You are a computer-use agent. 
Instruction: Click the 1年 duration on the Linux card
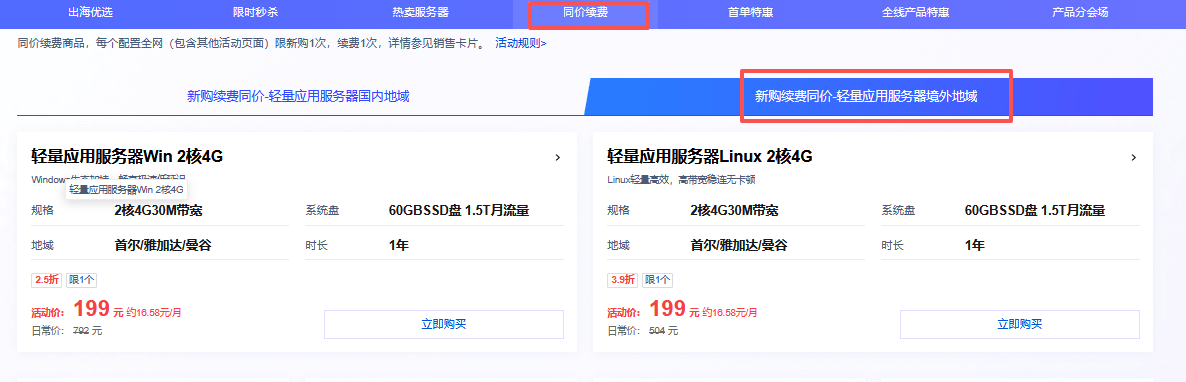point(975,245)
